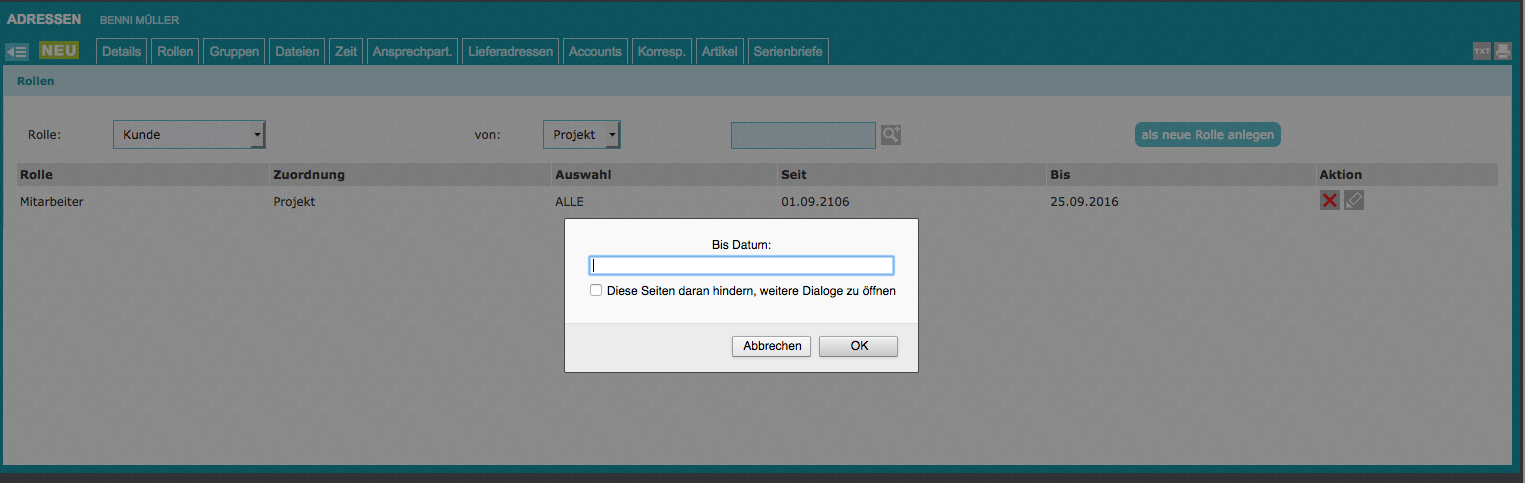
Task: Go to the Lieferadressen tab
Action: click(x=510, y=52)
